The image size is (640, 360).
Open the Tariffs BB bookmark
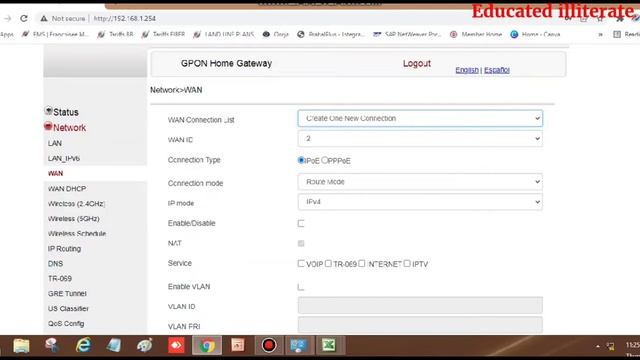click(x=116, y=34)
